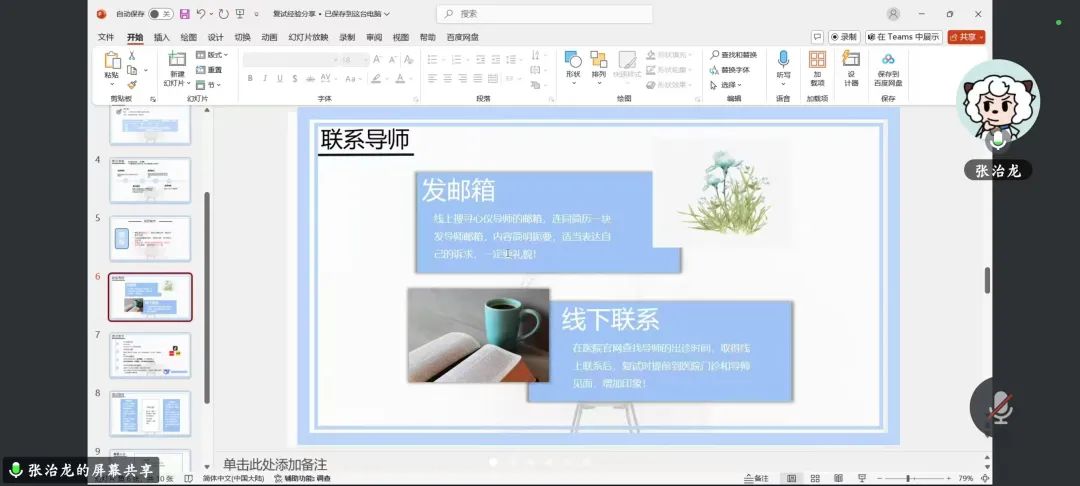Click the Paste (粘贴) icon

(111, 63)
